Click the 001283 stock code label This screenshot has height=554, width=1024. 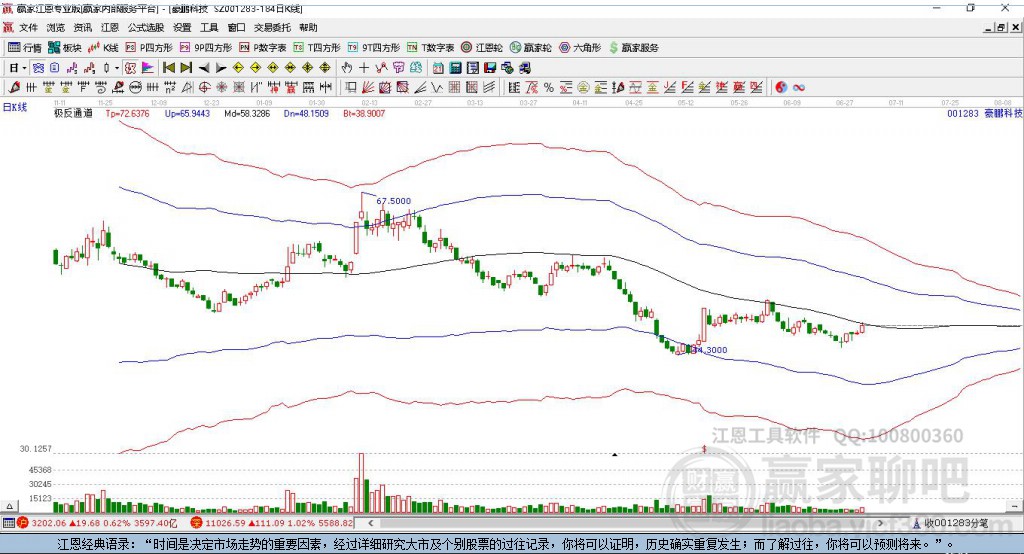pyautogui.click(x=963, y=113)
